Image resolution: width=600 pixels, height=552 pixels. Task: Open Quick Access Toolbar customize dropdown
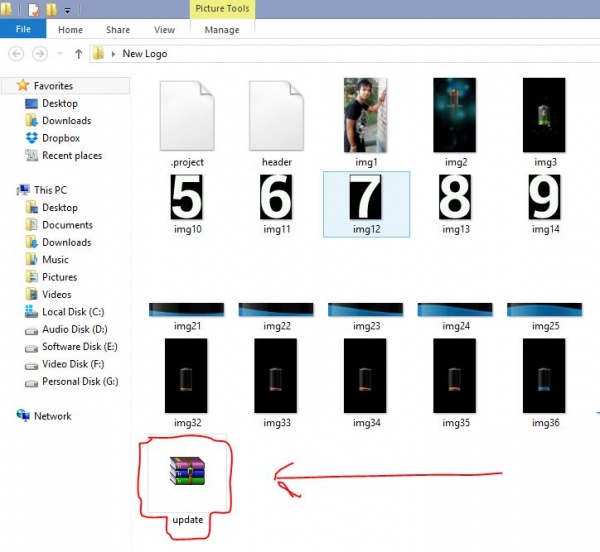point(67,11)
